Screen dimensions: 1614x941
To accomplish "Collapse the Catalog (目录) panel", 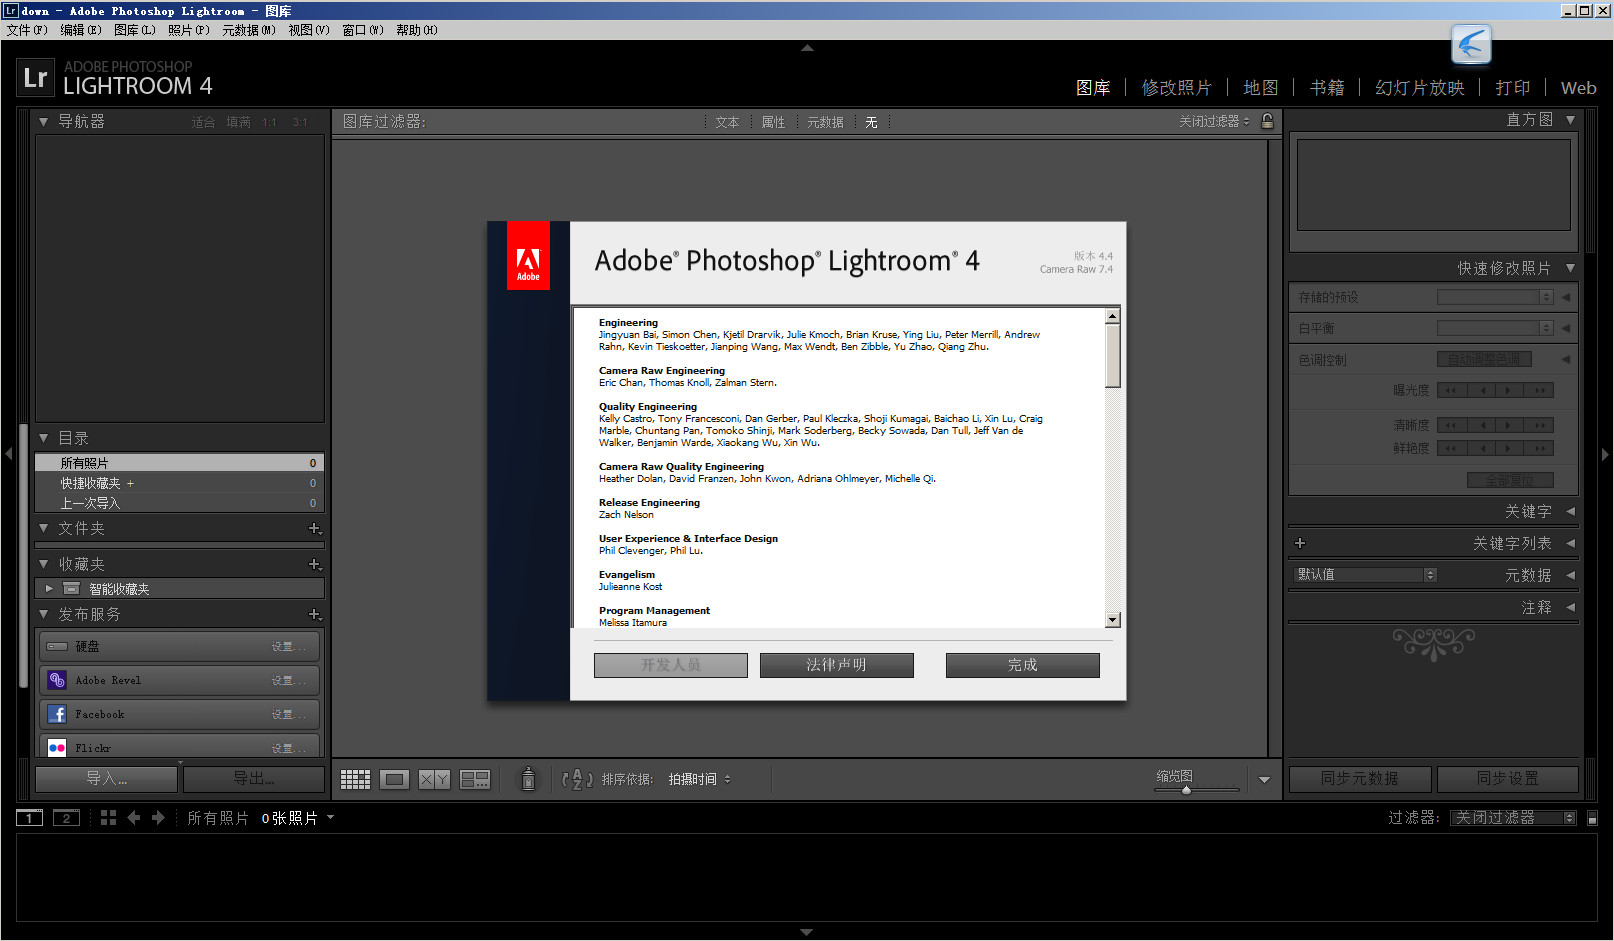I will point(43,438).
